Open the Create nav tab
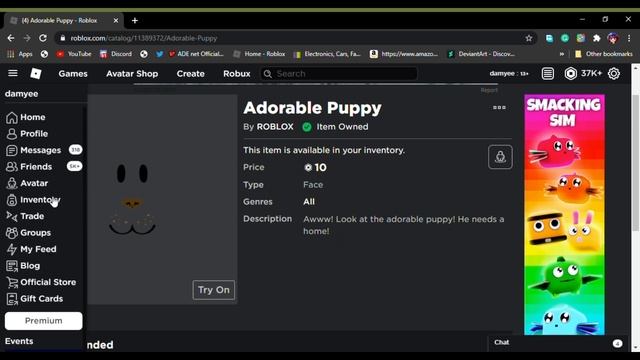The width and height of the screenshot is (640, 360). click(x=191, y=74)
